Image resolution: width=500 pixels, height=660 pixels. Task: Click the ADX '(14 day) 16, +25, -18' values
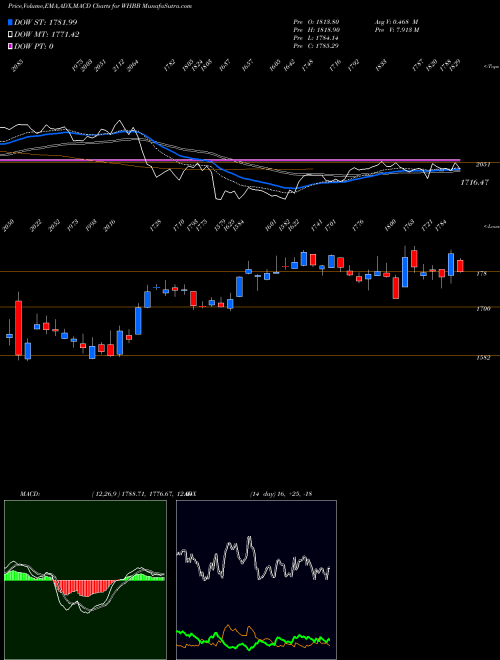[281, 494]
